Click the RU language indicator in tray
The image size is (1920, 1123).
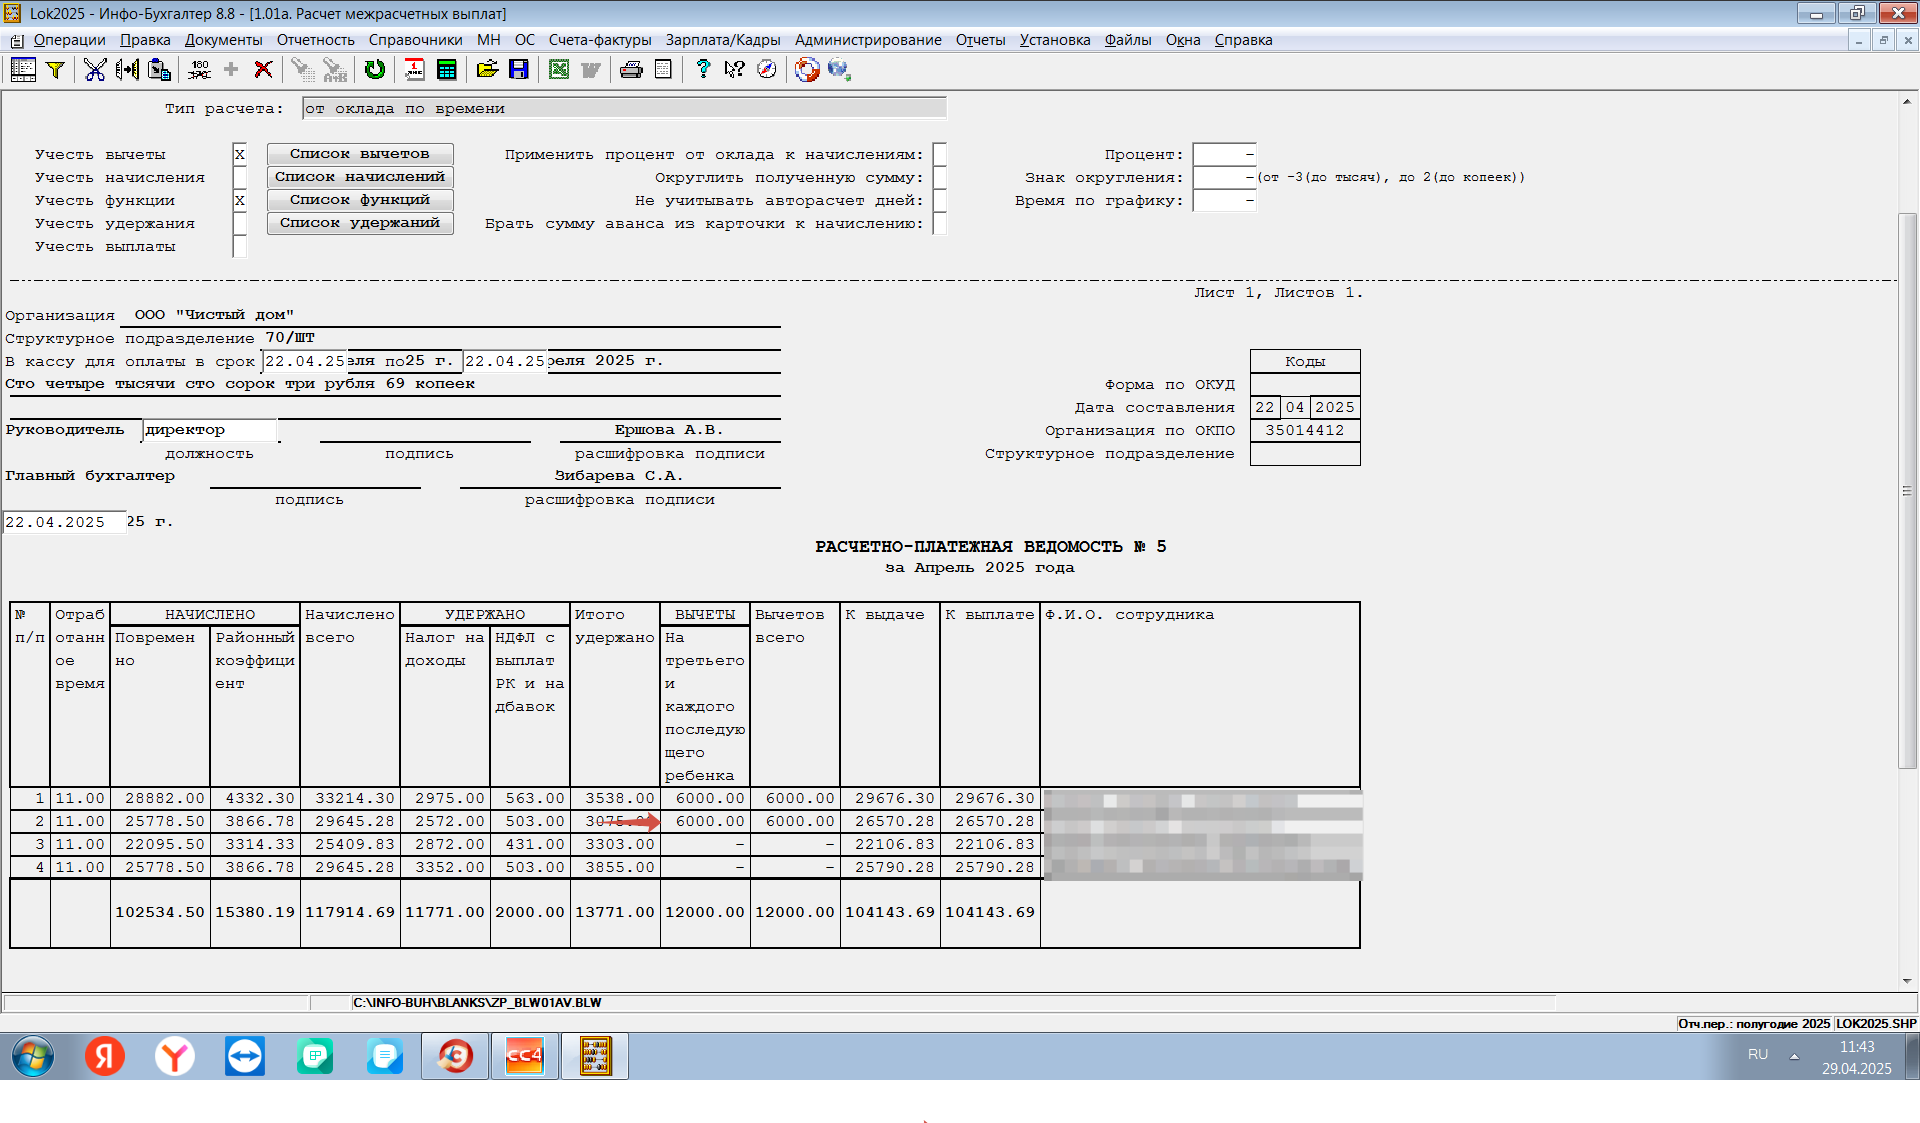click(x=1758, y=1055)
